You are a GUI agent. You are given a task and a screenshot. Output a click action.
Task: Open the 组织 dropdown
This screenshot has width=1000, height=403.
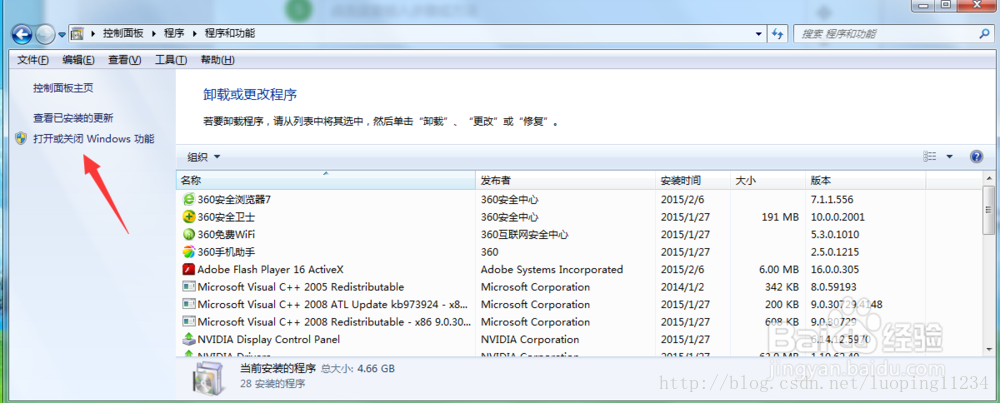(x=203, y=157)
